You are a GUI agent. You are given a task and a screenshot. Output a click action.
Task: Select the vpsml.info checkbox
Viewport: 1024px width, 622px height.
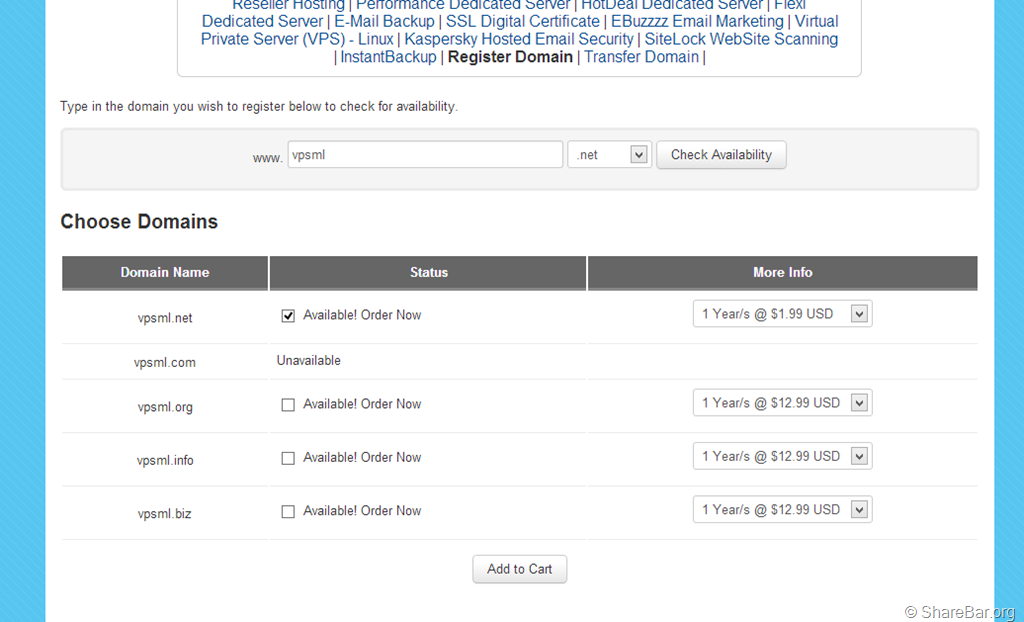tap(288, 458)
